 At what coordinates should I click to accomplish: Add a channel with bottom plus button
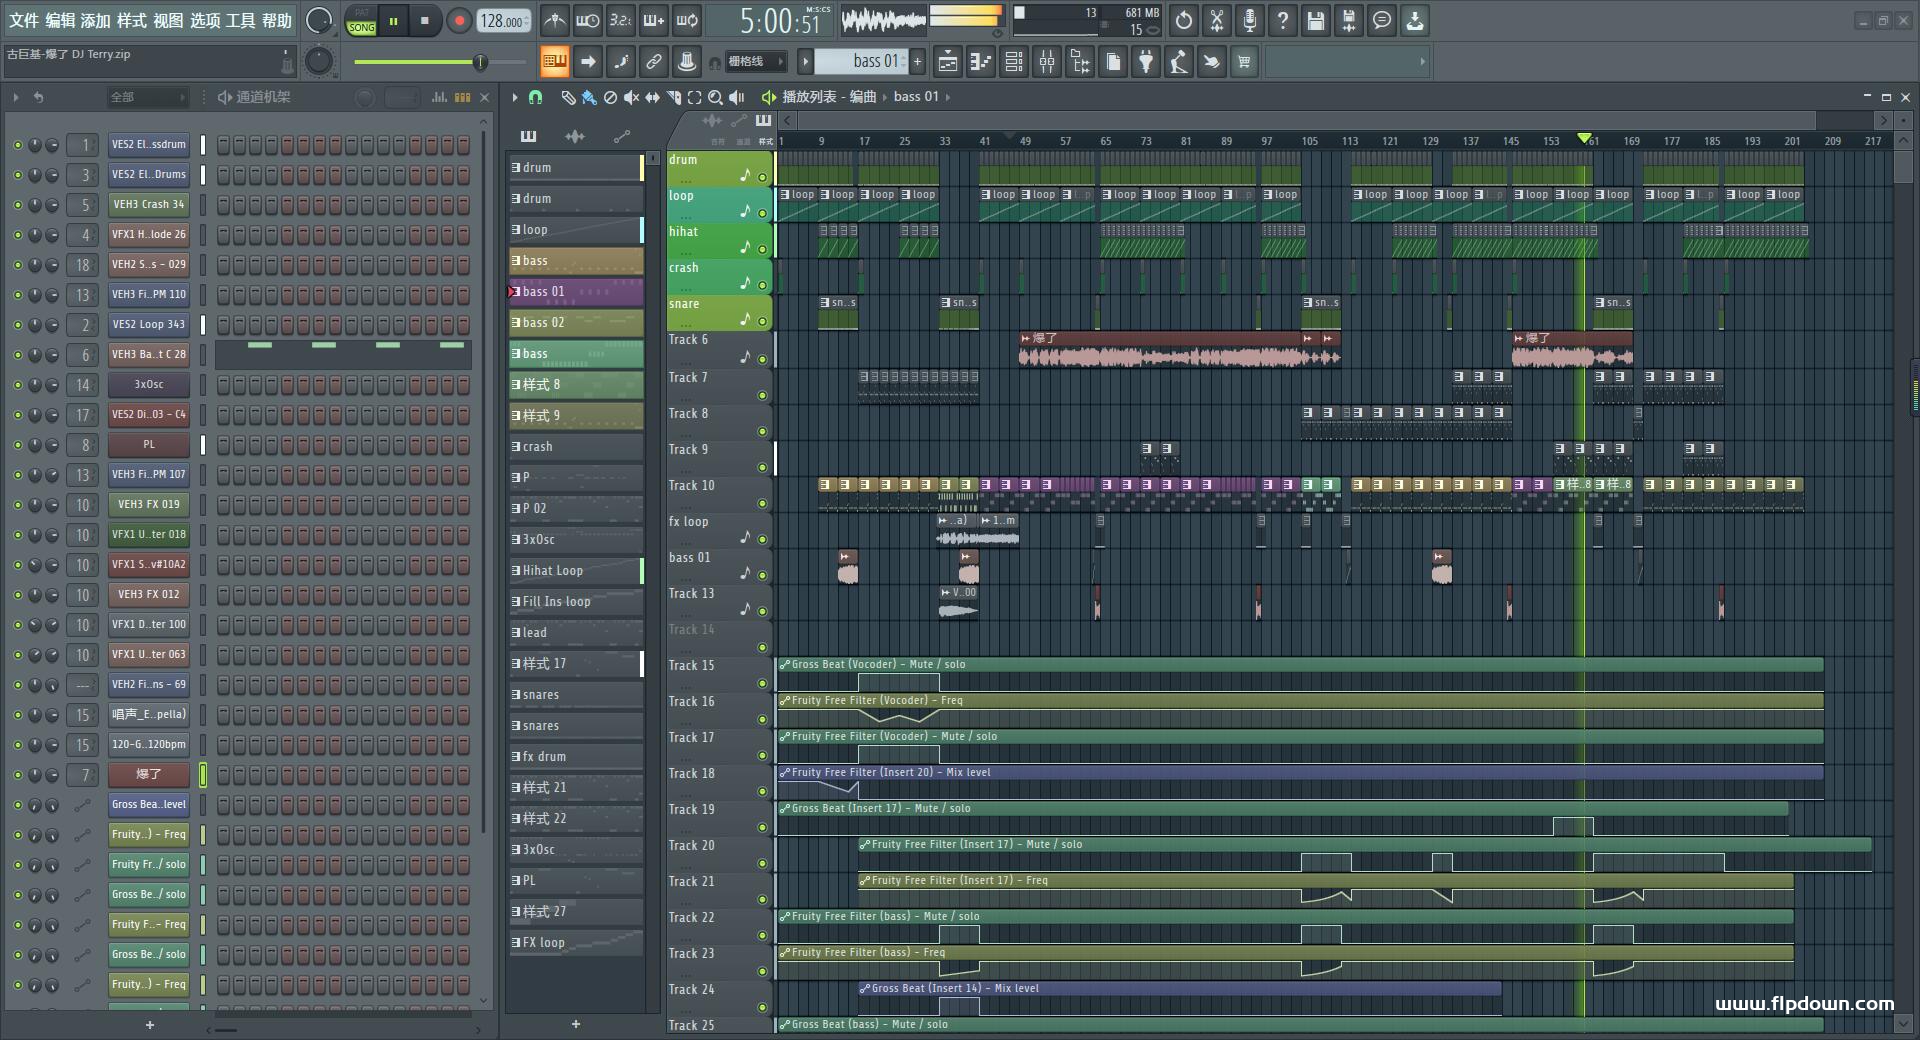pyautogui.click(x=150, y=1025)
